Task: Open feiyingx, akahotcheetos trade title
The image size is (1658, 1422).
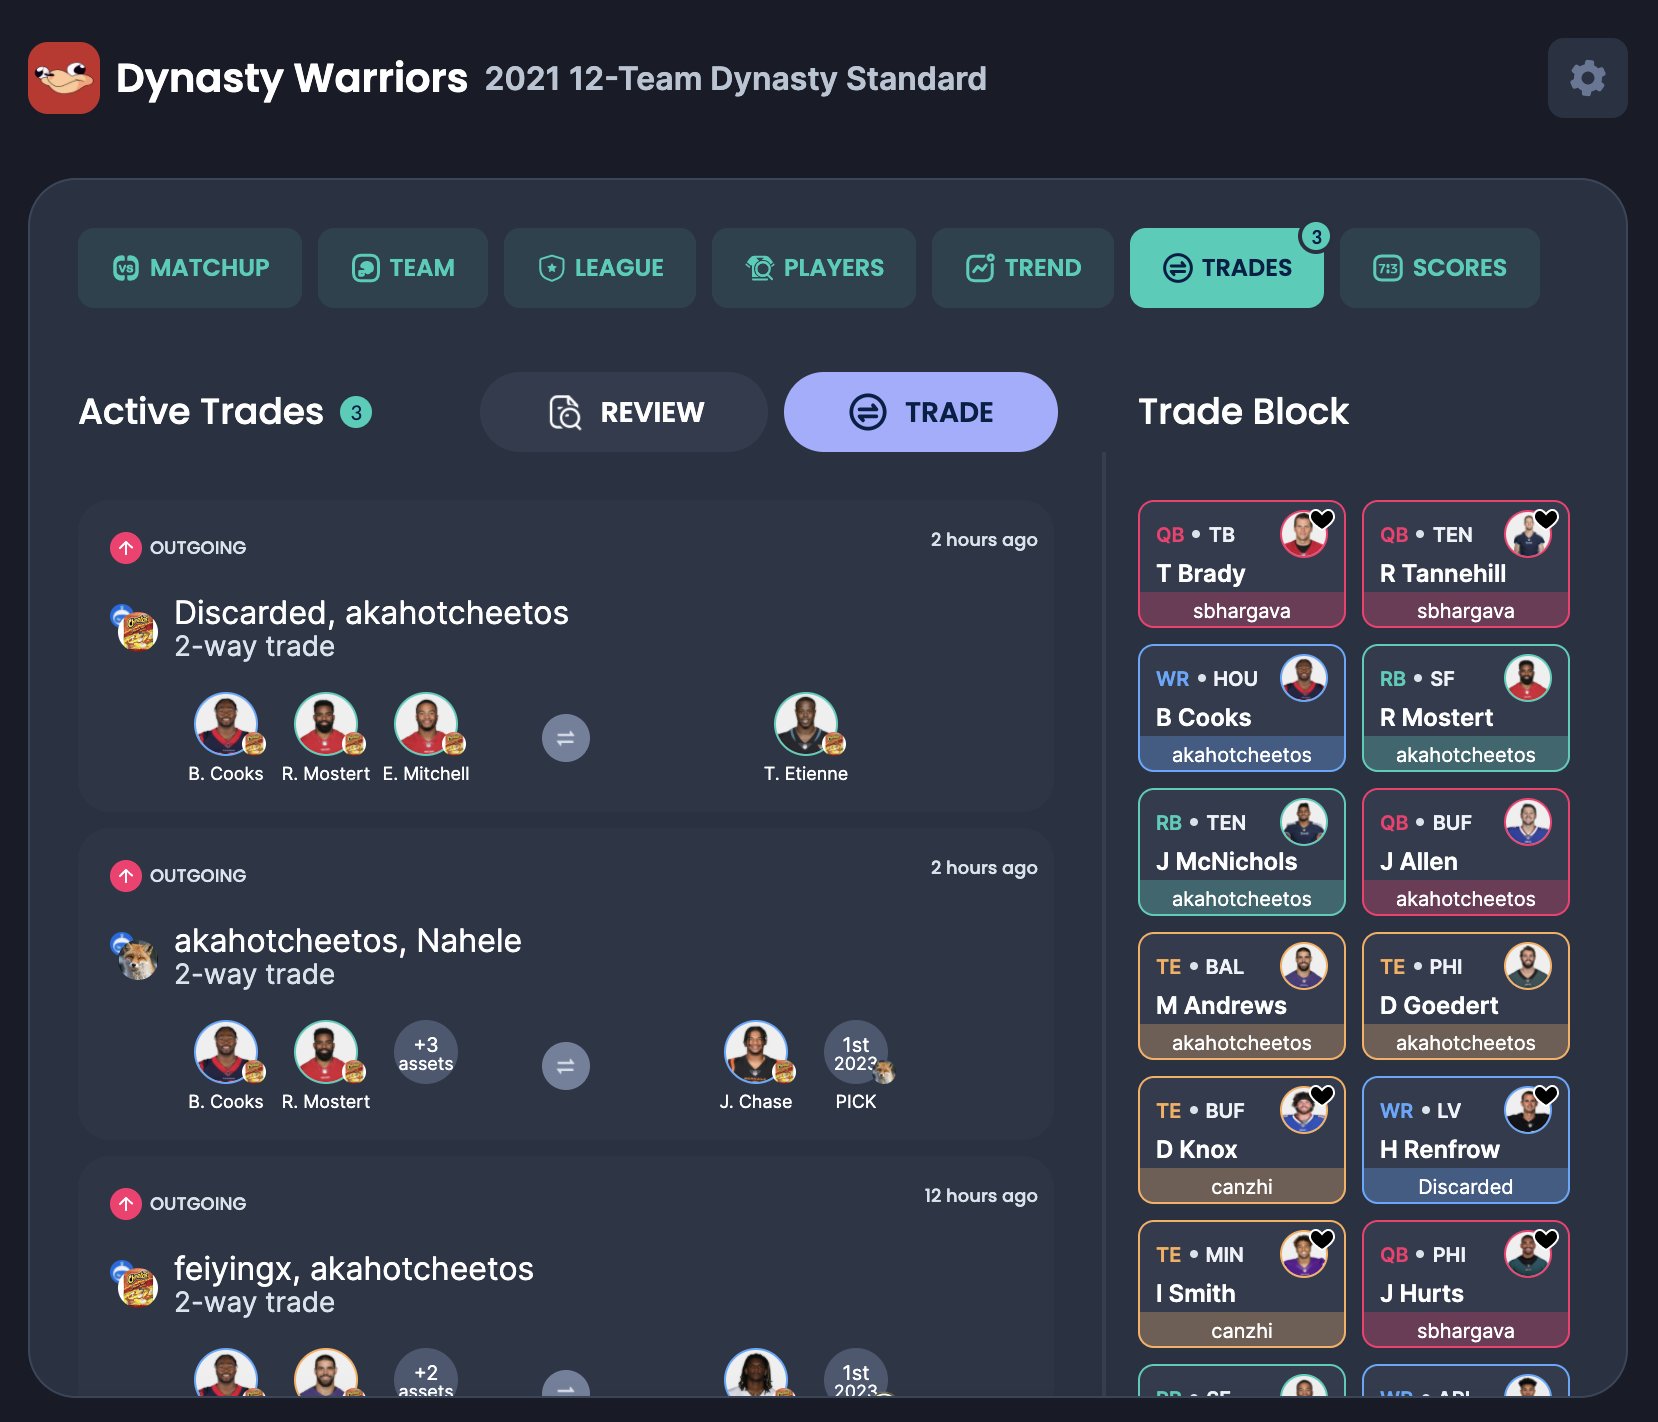Action: (x=354, y=1269)
